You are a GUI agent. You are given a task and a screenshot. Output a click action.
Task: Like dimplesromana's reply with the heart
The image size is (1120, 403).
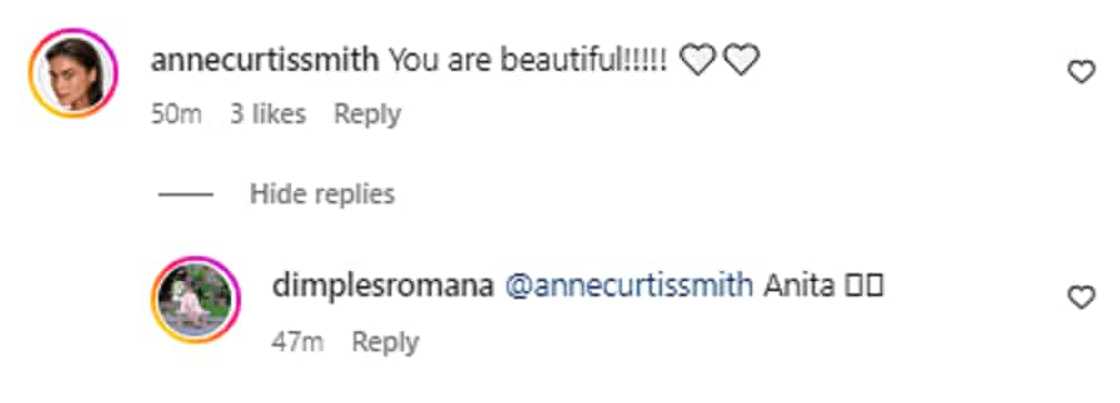[x=1082, y=297]
